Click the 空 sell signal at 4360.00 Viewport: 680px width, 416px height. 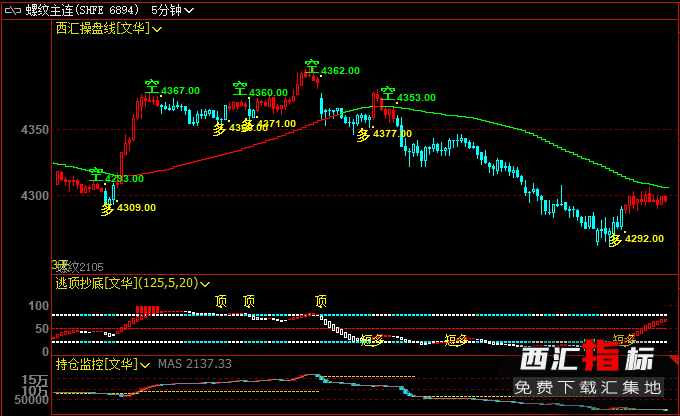(x=240, y=88)
